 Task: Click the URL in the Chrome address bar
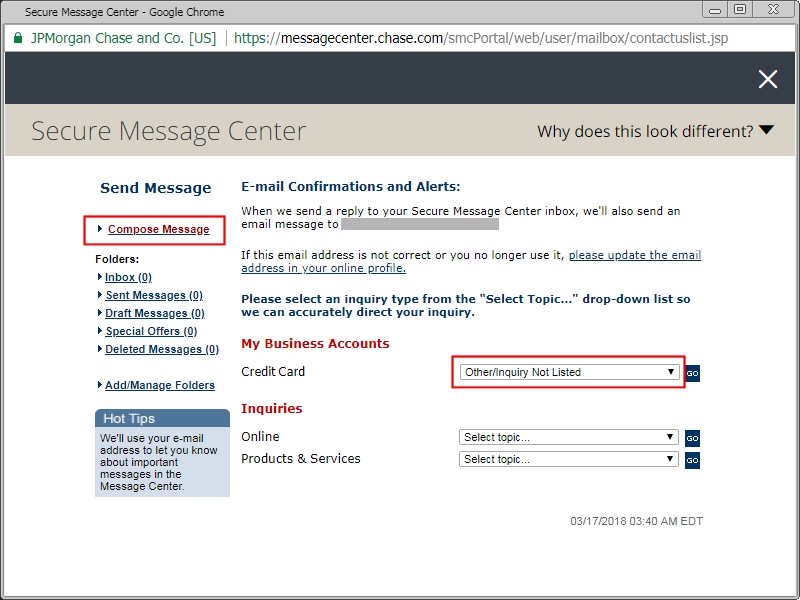pyautogui.click(x=481, y=38)
